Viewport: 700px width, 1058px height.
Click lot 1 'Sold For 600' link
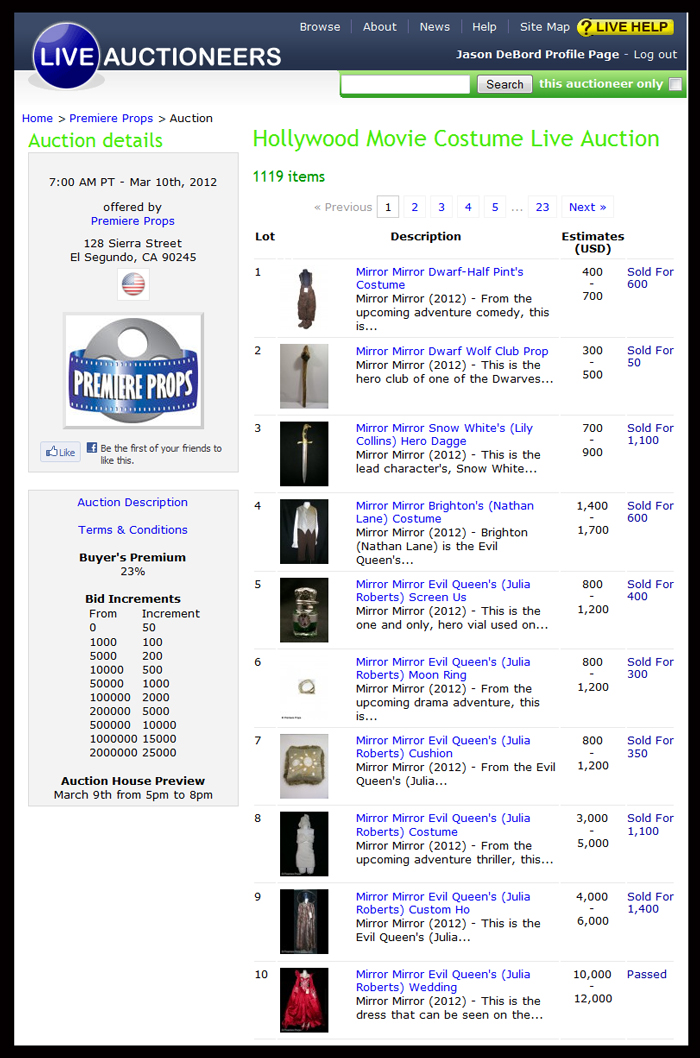click(650, 278)
